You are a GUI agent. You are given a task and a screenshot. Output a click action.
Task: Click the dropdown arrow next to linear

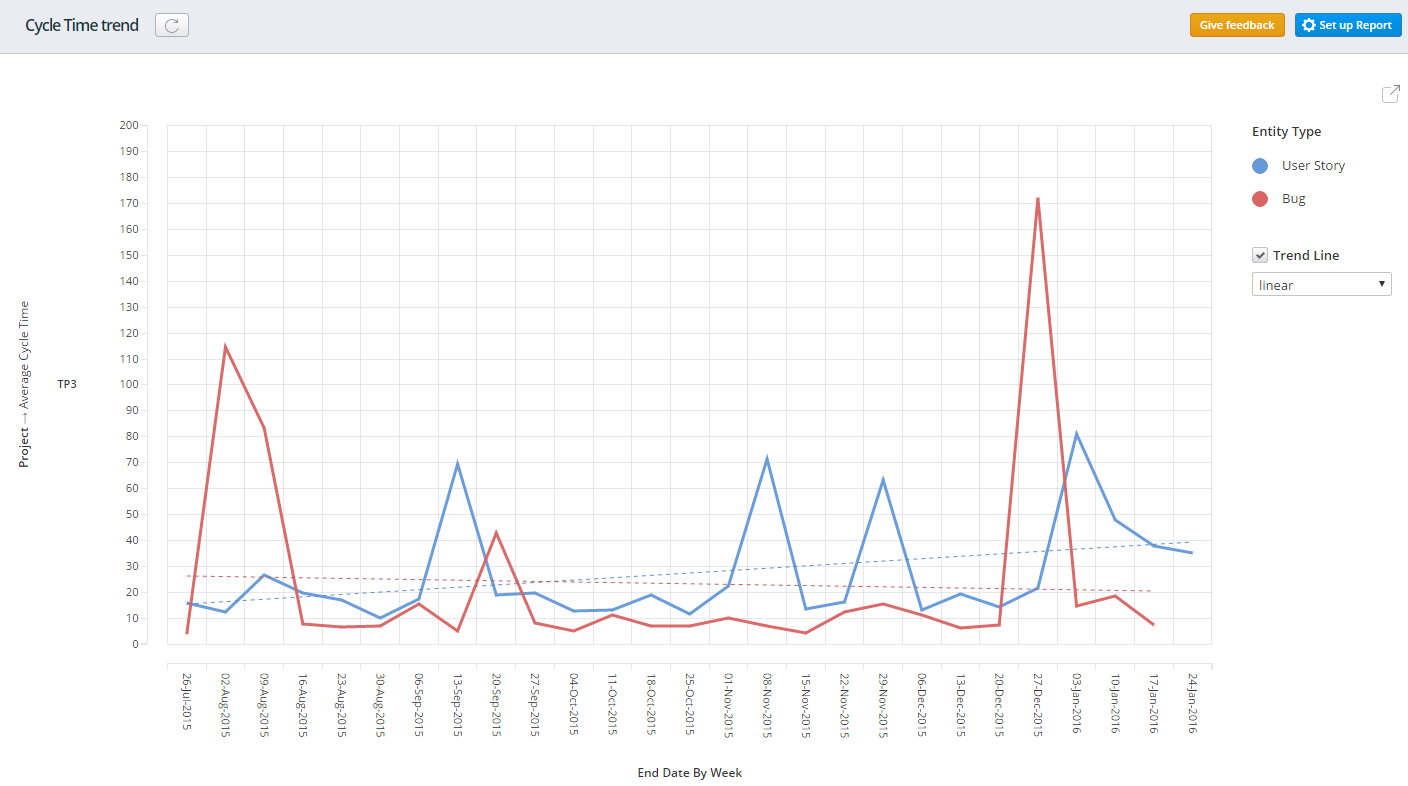[x=1381, y=284]
